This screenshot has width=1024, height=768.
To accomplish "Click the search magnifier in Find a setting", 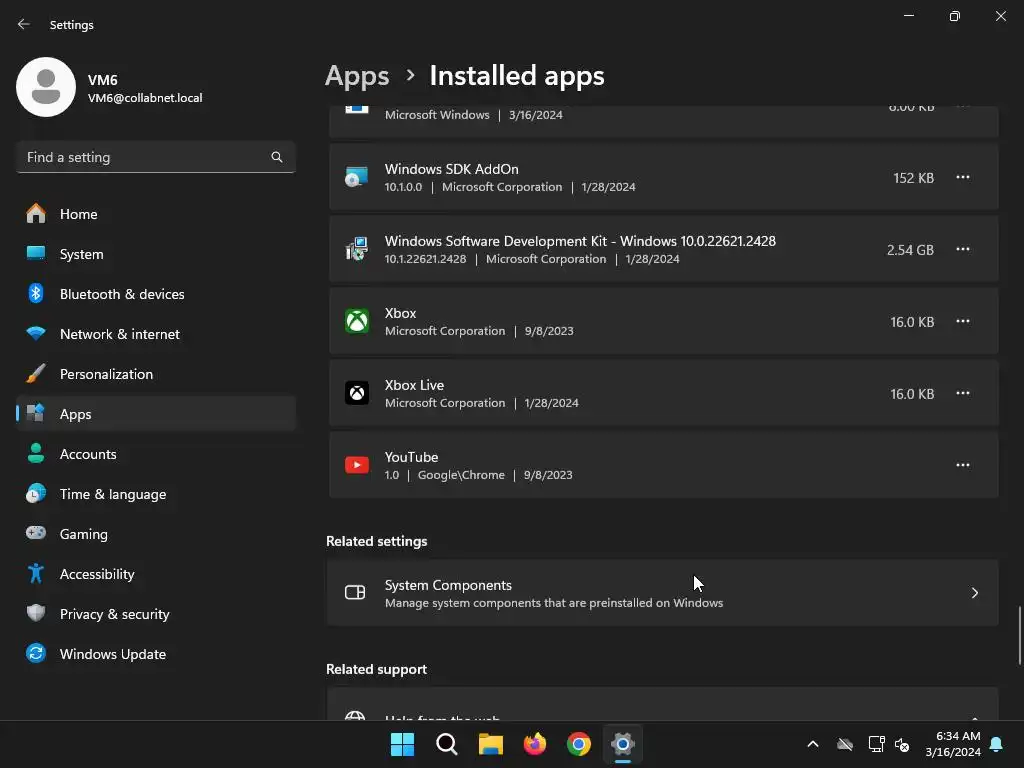I will point(277,157).
